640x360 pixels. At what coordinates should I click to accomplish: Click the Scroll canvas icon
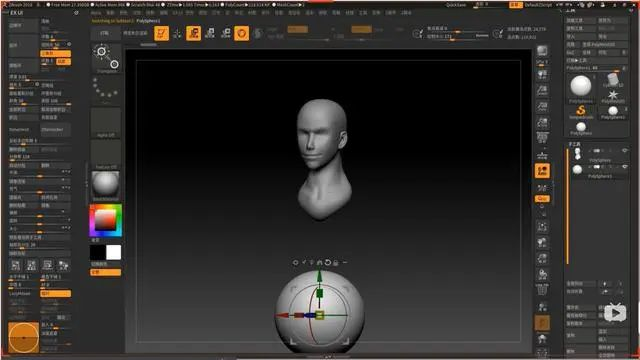point(542,75)
